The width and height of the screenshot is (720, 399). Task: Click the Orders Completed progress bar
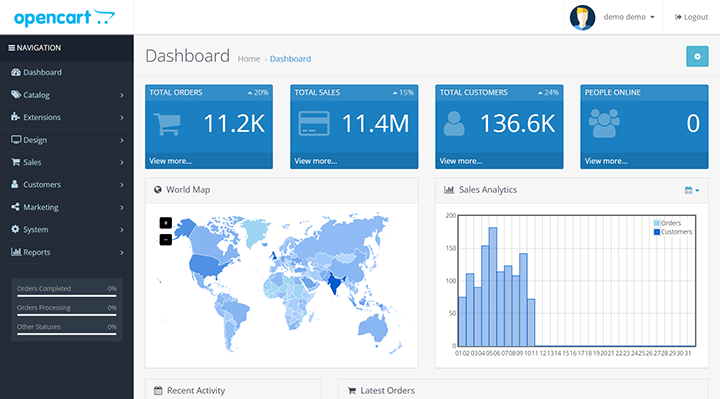pyautogui.click(x=67, y=296)
